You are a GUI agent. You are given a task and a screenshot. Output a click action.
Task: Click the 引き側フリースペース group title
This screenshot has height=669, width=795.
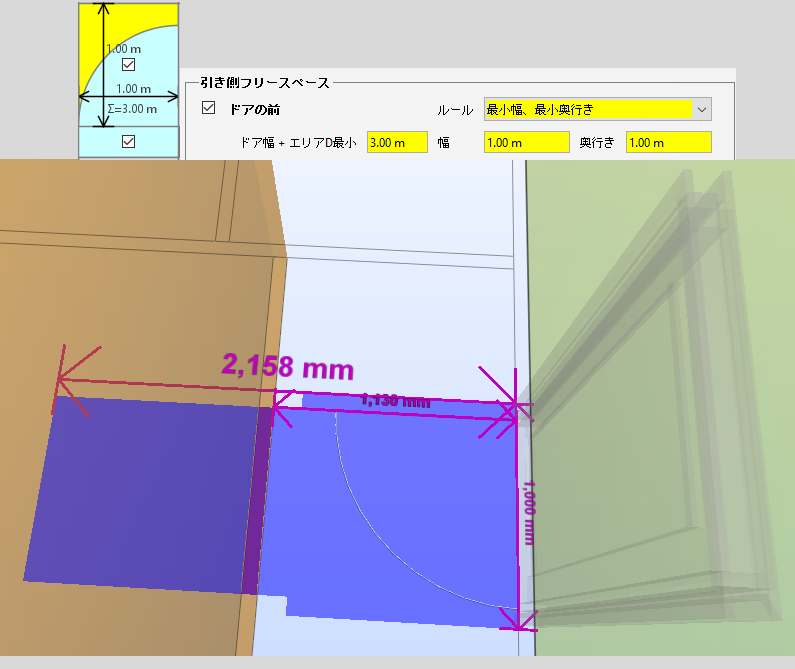[x=265, y=83]
